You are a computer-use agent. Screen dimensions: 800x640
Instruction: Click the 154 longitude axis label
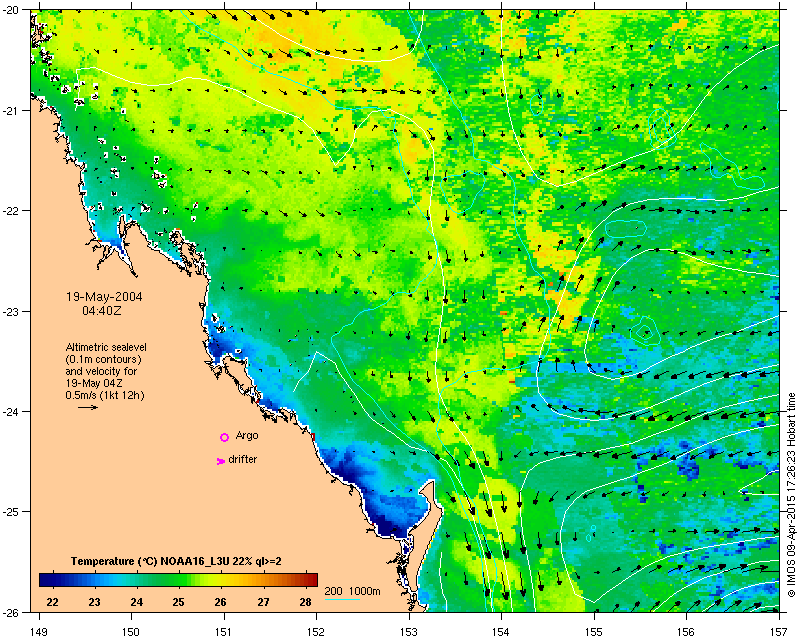502,632
